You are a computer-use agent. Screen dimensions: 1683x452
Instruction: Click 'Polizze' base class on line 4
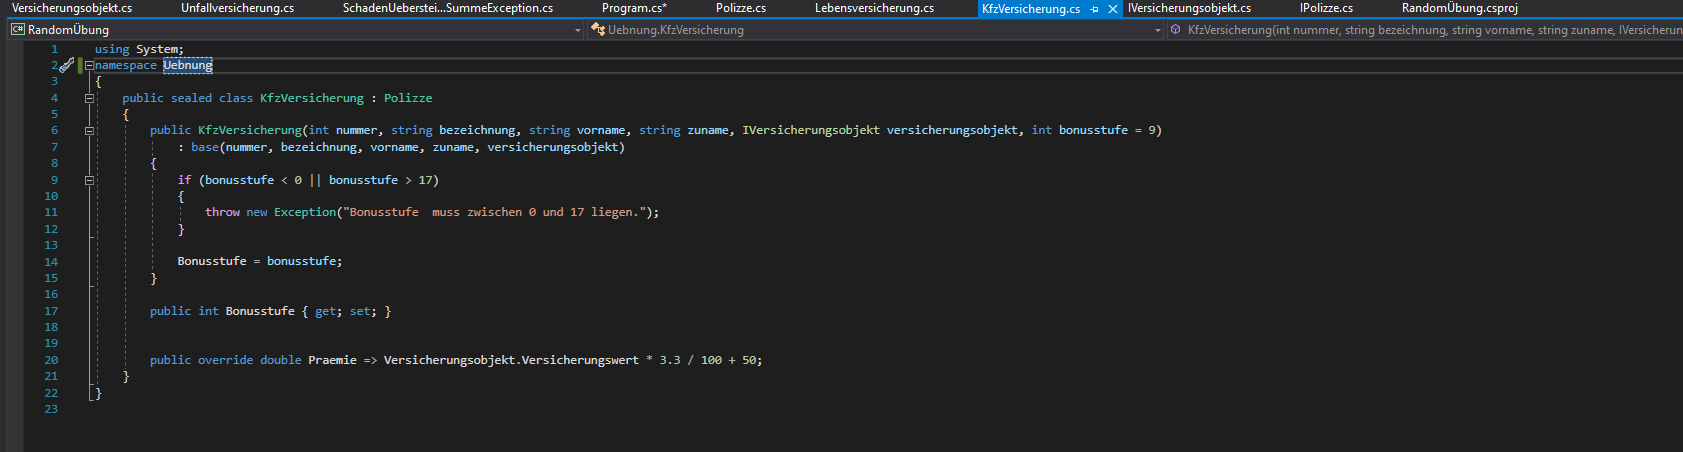tap(408, 98)
